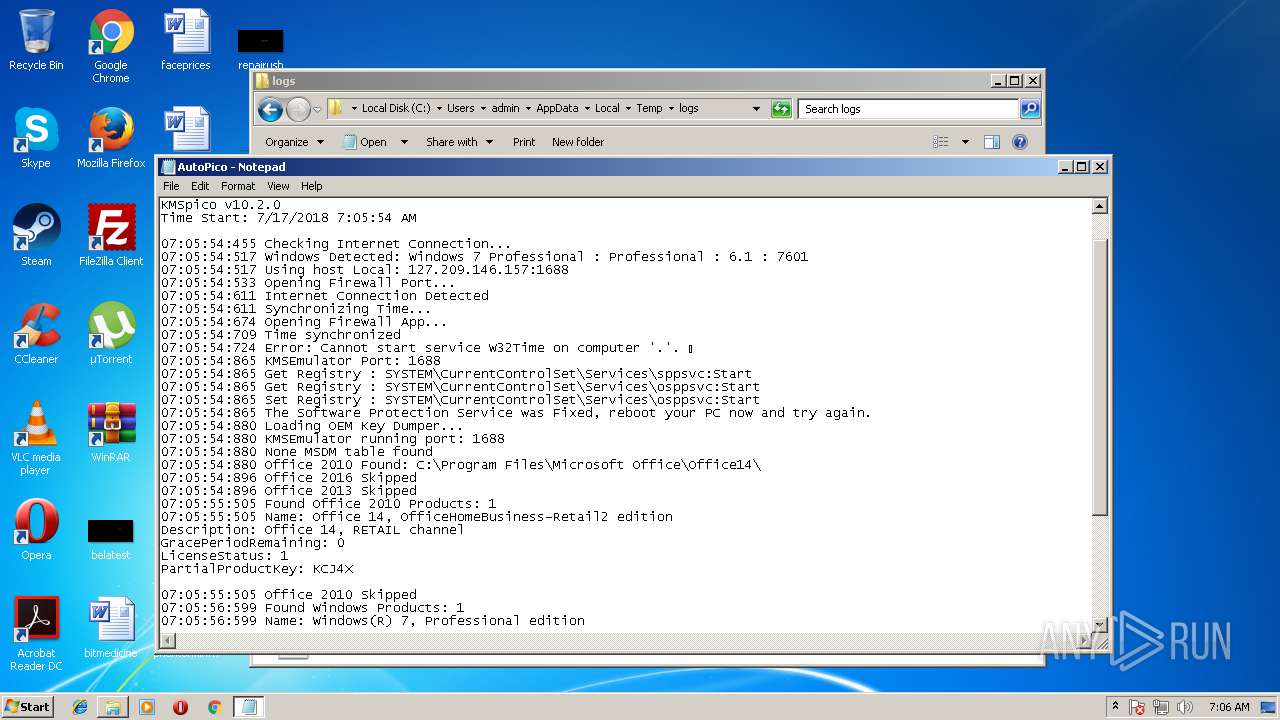1280x720 pixels.
Task: Open recent pages dropdown beside Forward
Action: (317, 109)
